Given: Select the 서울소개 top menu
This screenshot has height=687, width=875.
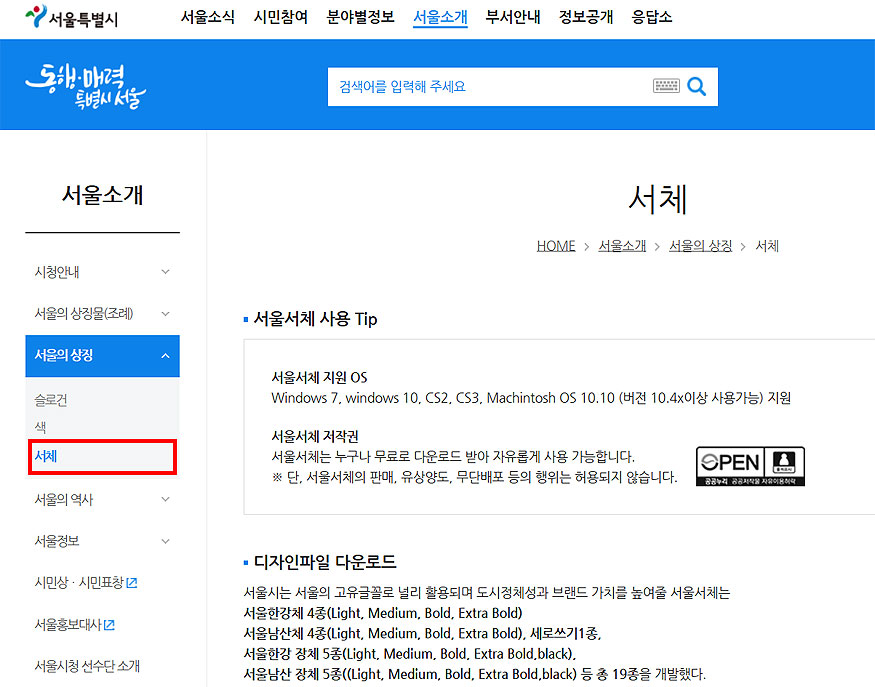Looking at the screenshot, I should tap(440, 17).
